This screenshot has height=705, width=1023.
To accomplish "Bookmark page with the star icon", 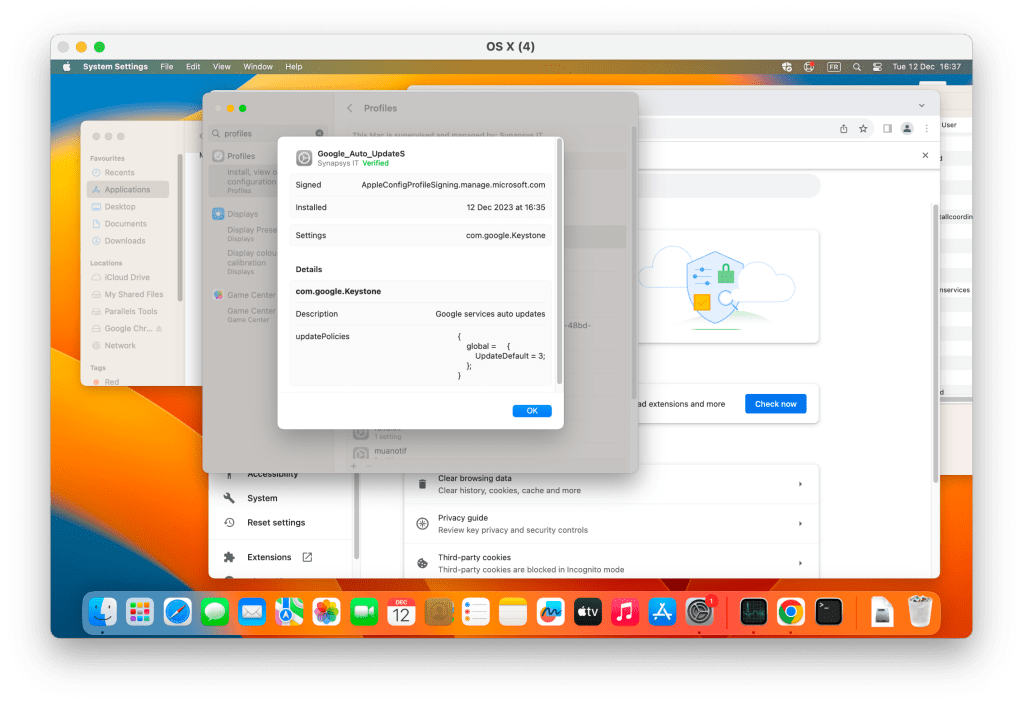I will [863, 129].
